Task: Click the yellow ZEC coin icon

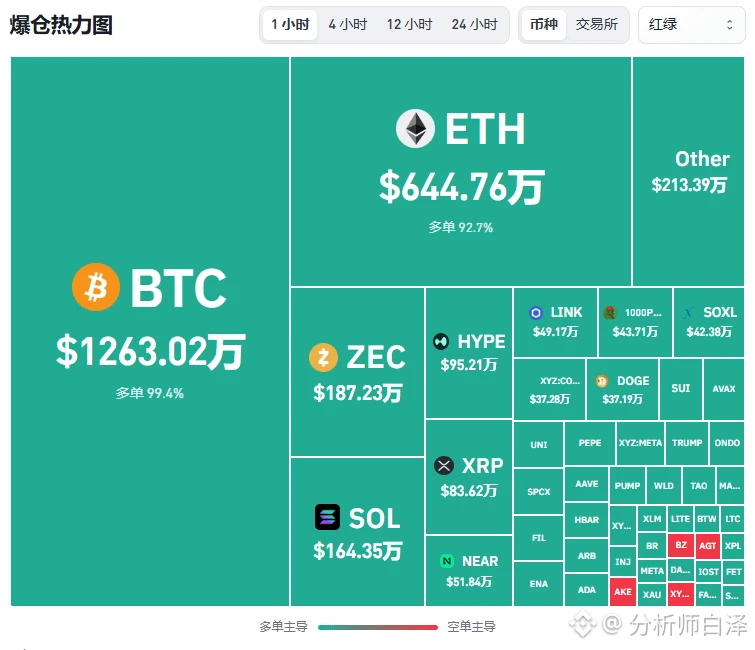Action: (323, 357)
